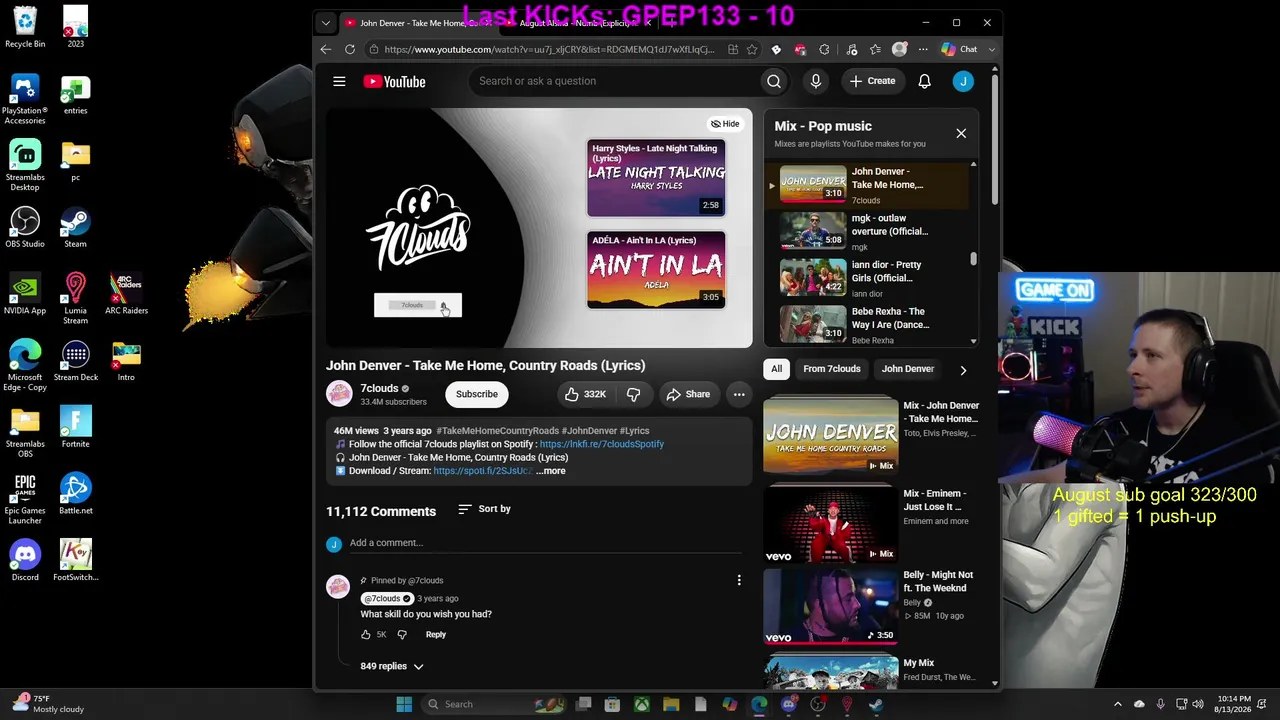This screenshot has width=1280, height=720.
Task: Open the Copilot Chat button
Action: 959,49
